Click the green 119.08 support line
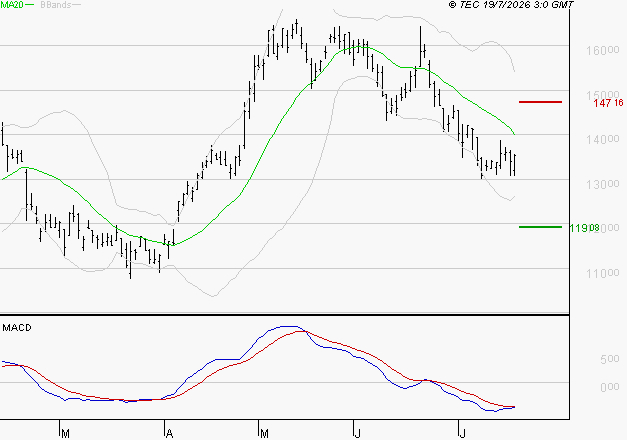Viewport: 627px width, 440px height. (x=540, y=227)
